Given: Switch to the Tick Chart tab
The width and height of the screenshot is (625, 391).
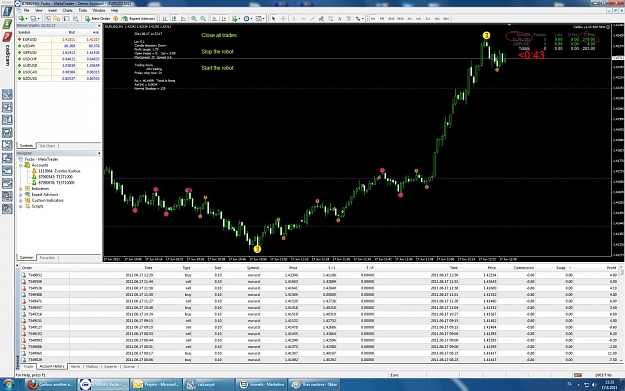Looking at the screenshot, I should [x=47, y=146].
